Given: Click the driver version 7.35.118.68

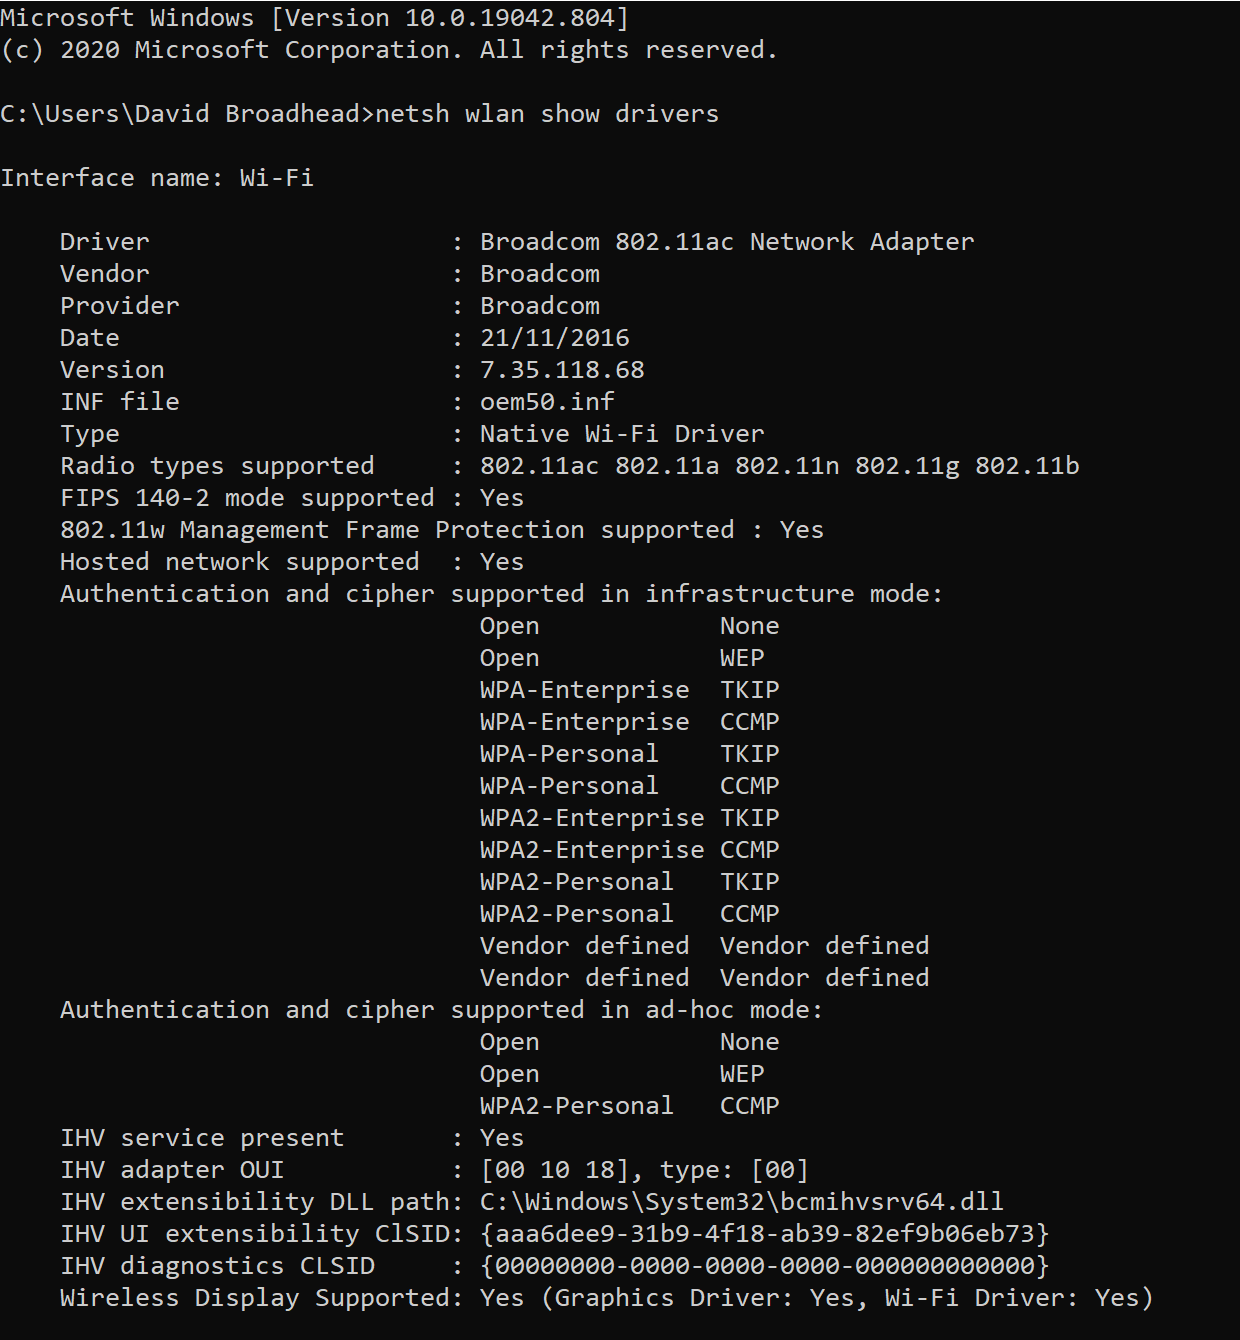Looking at the screenshot, I should [562, 370].
